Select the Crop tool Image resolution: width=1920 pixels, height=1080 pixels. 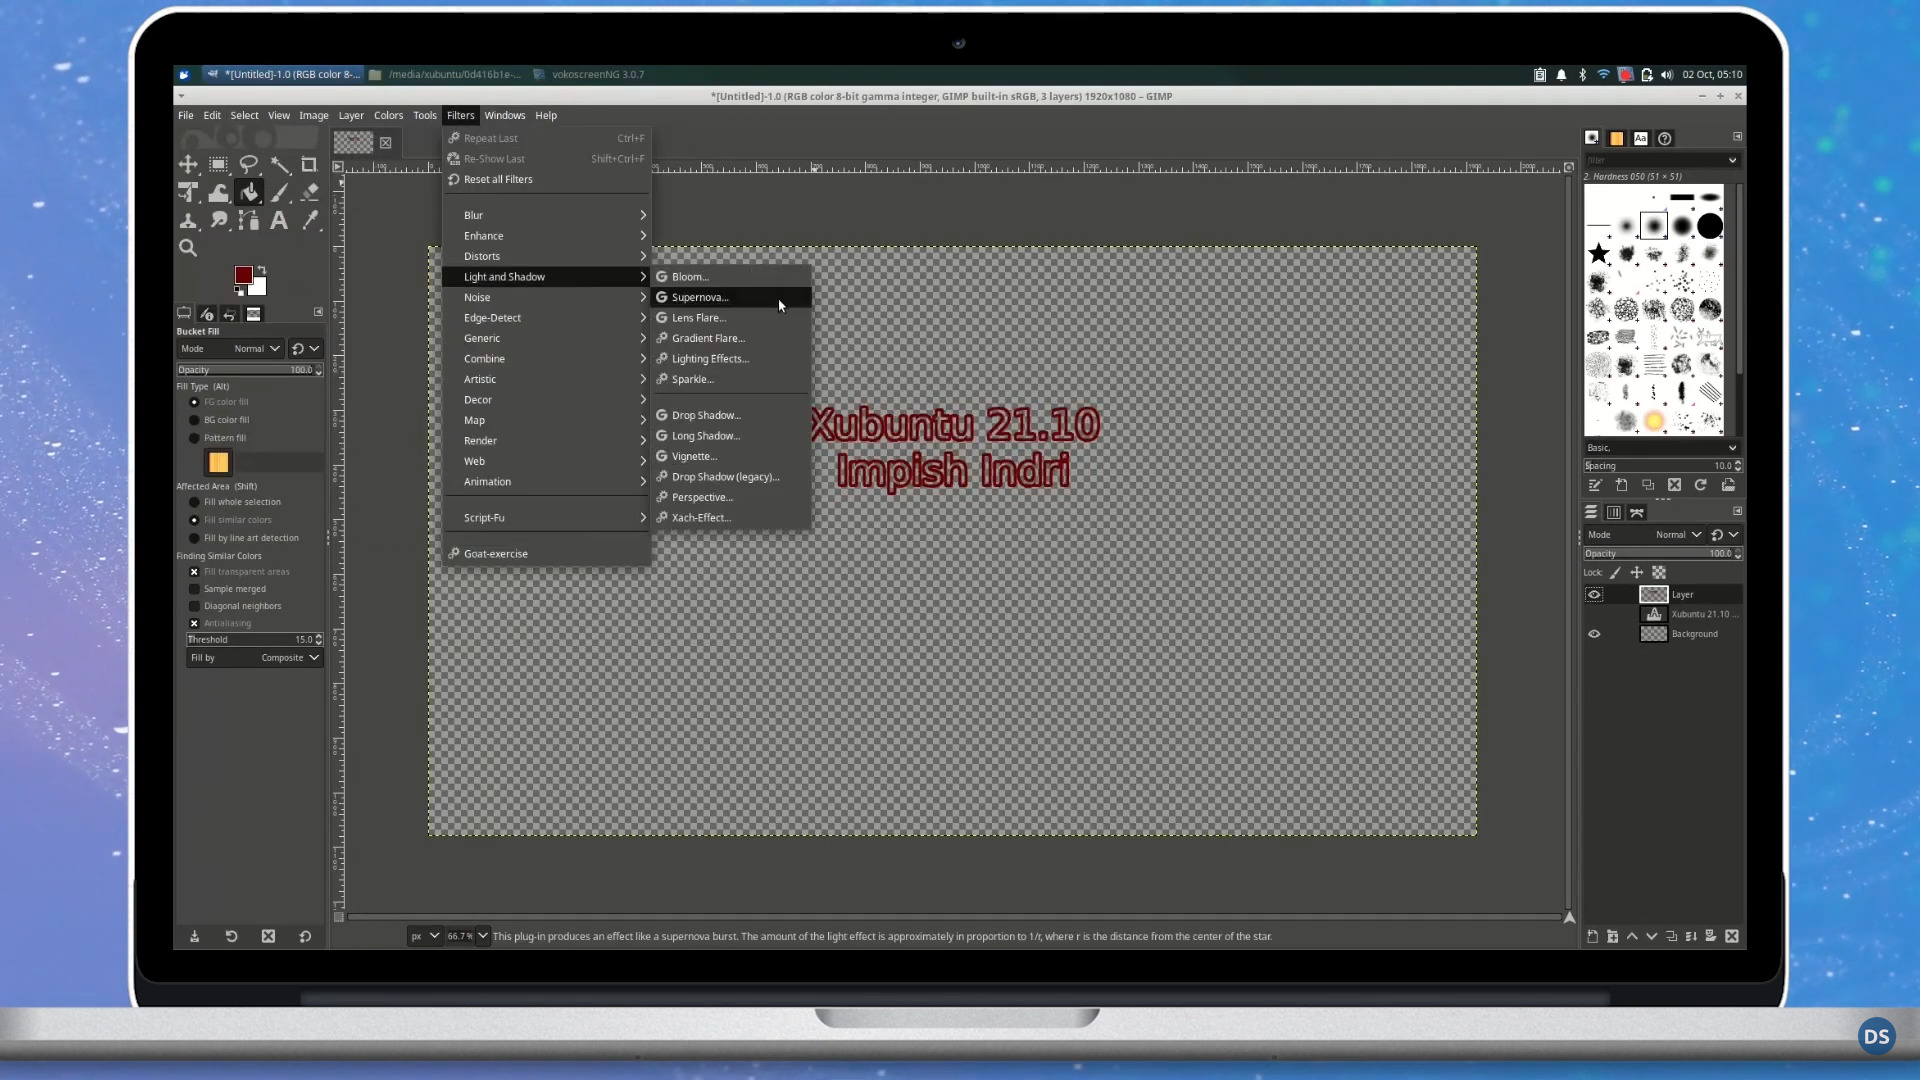(310, 164)
